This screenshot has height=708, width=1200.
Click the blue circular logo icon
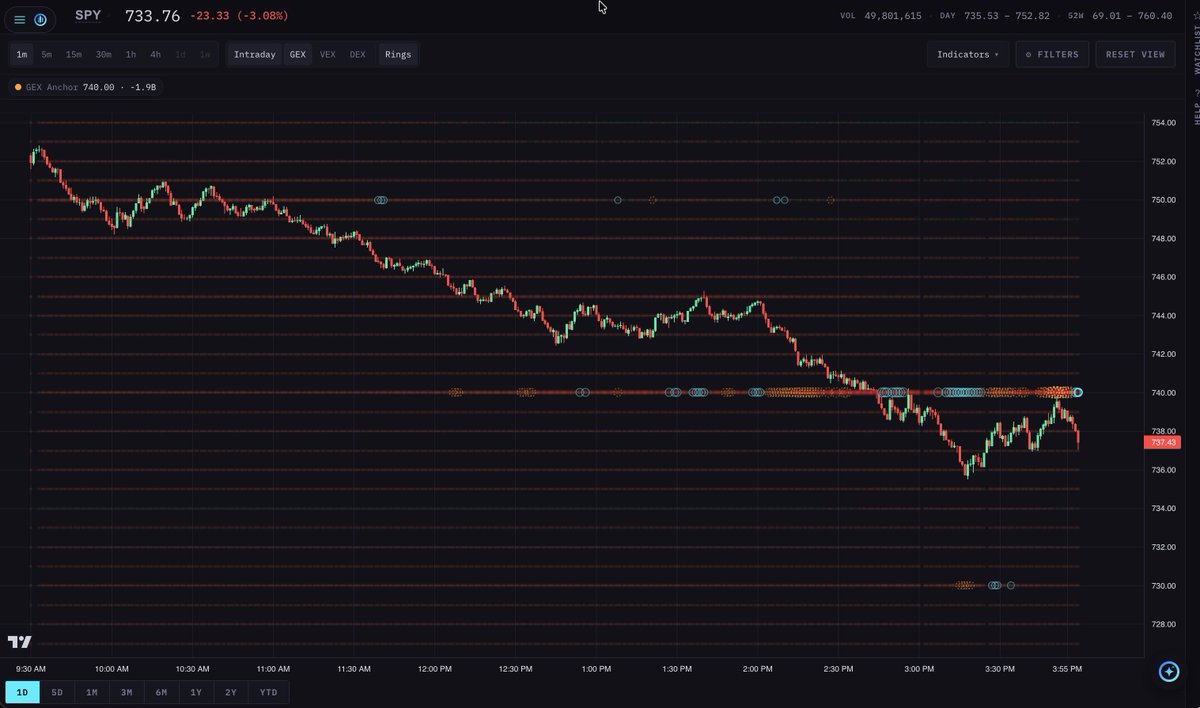pos(40,19)
